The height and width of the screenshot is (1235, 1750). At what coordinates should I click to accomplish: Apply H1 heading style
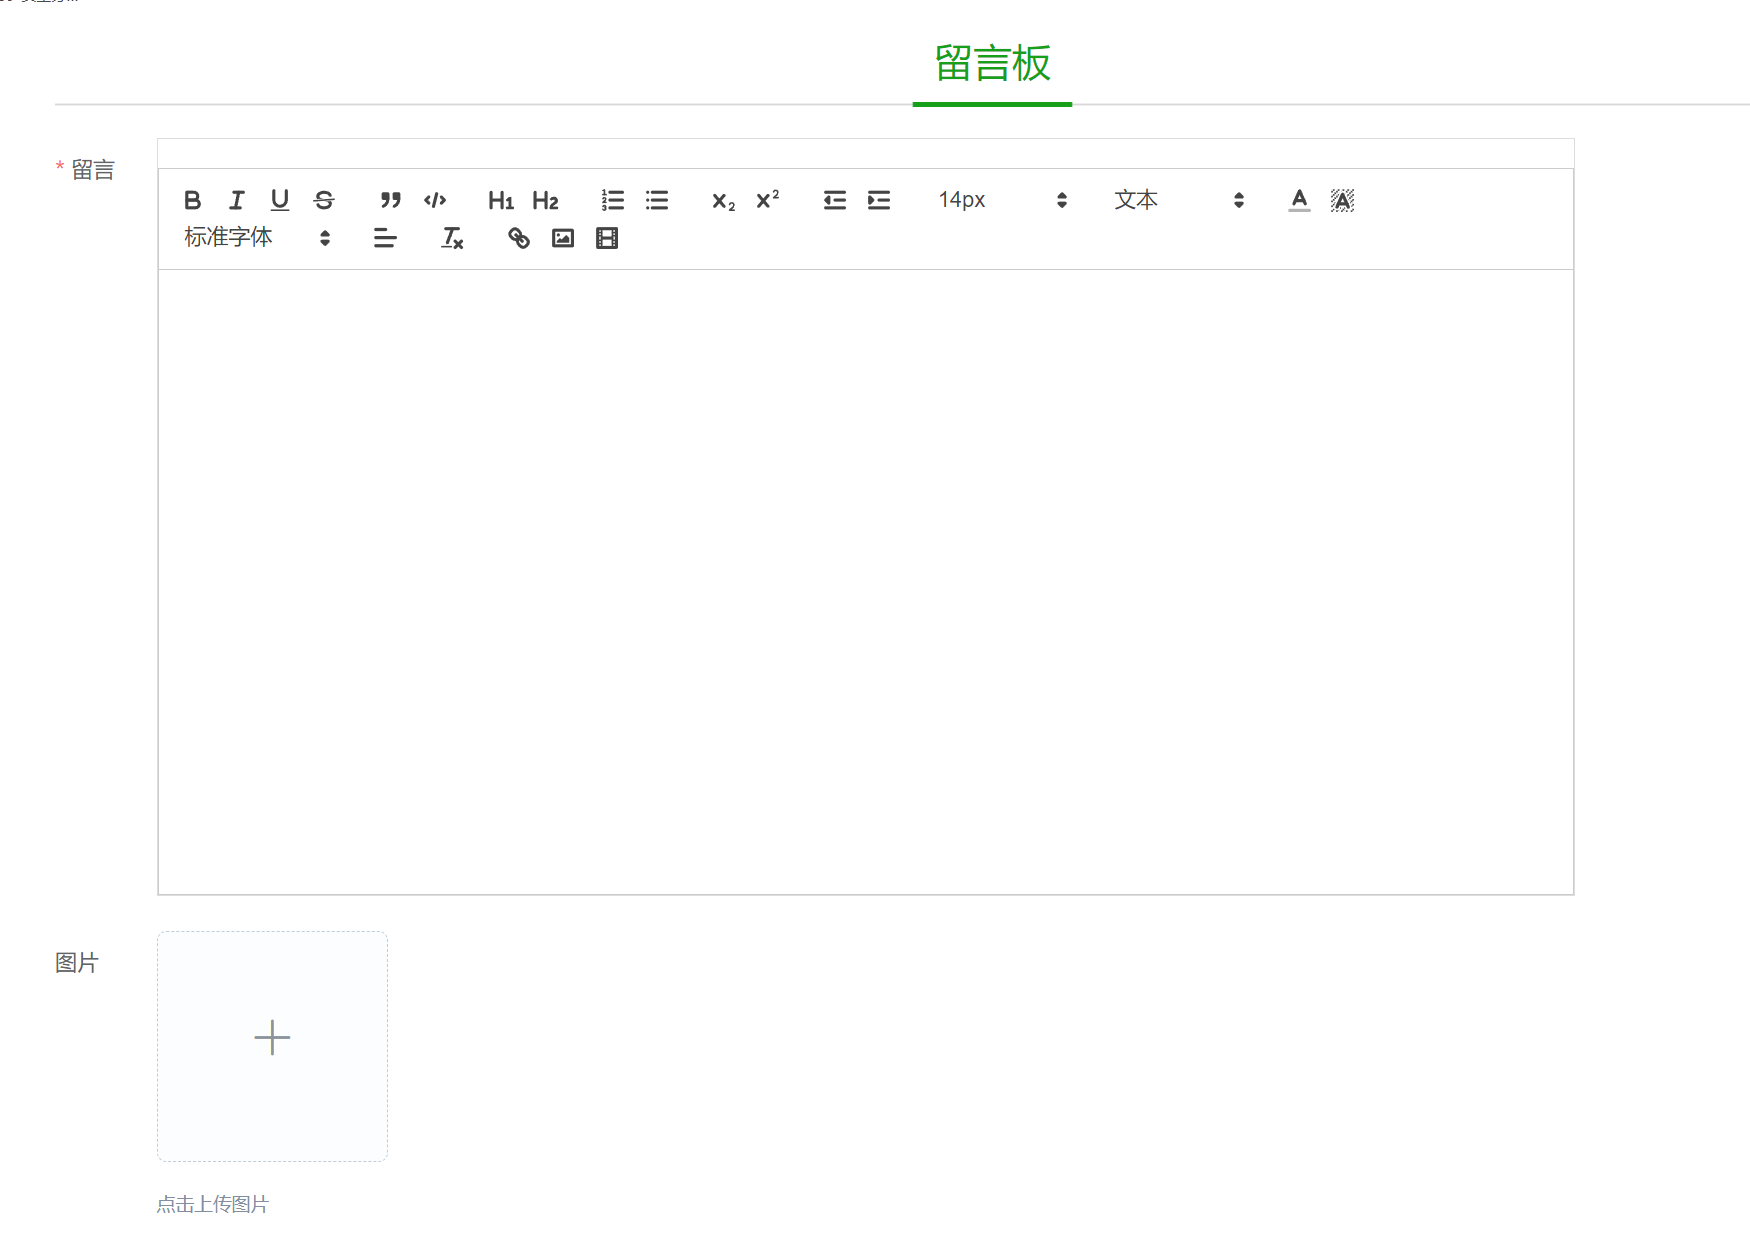click(x=500, y=200)
